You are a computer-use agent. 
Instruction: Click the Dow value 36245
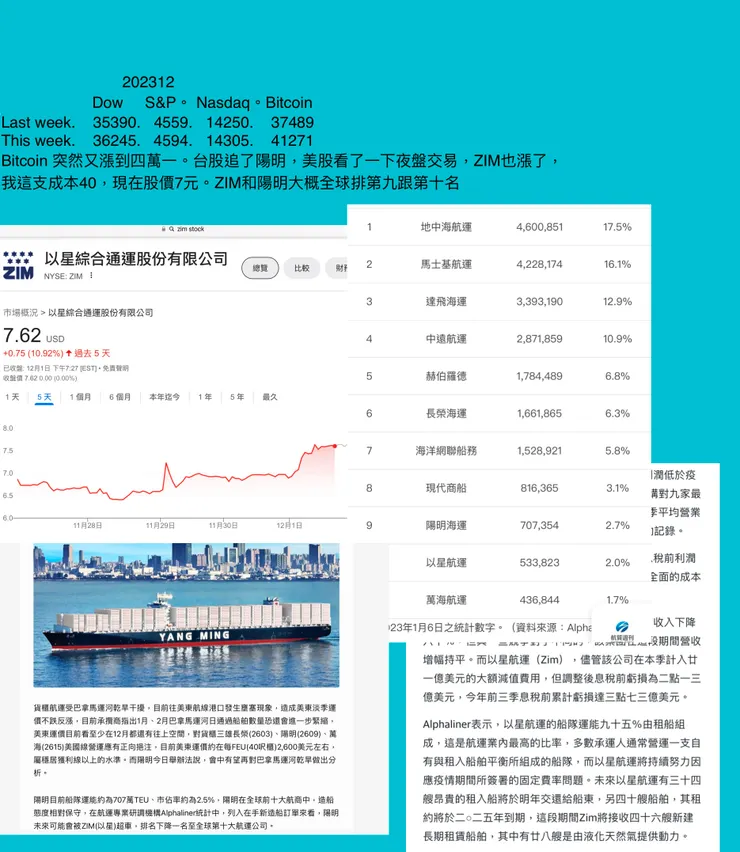(x=116, y=141)
